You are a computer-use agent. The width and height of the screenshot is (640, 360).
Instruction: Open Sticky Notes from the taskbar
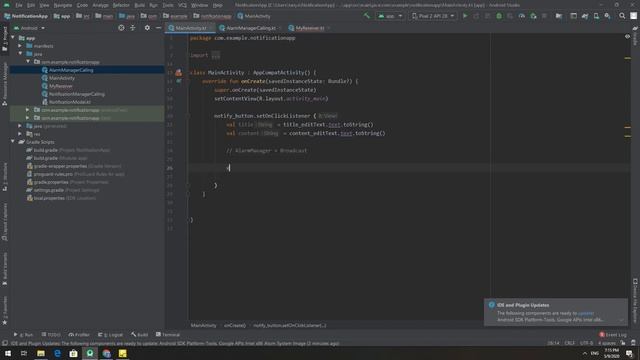tap(122, 353)
